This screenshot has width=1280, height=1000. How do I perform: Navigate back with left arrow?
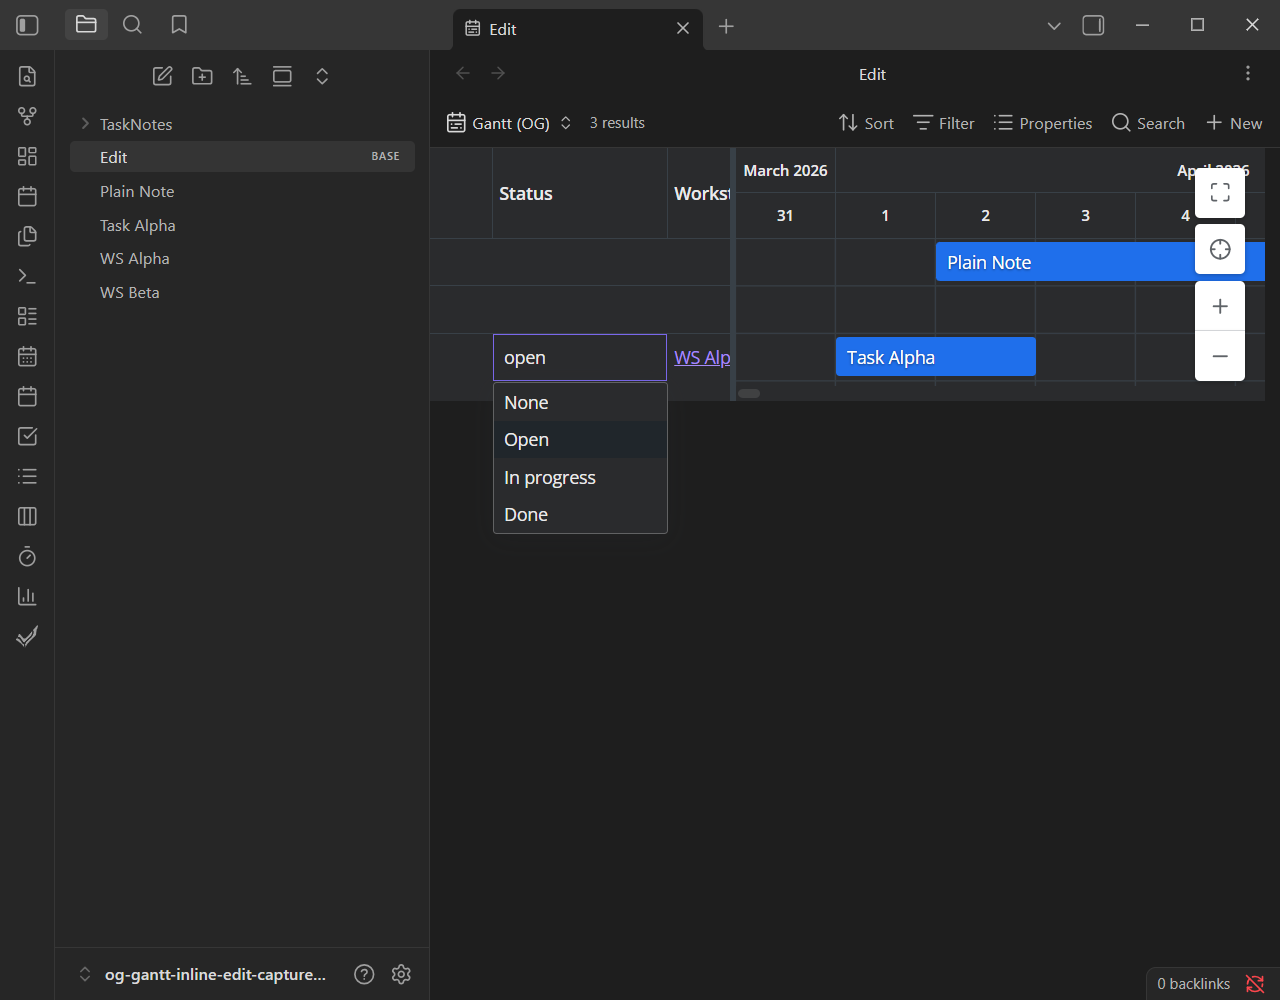point(463,73)
